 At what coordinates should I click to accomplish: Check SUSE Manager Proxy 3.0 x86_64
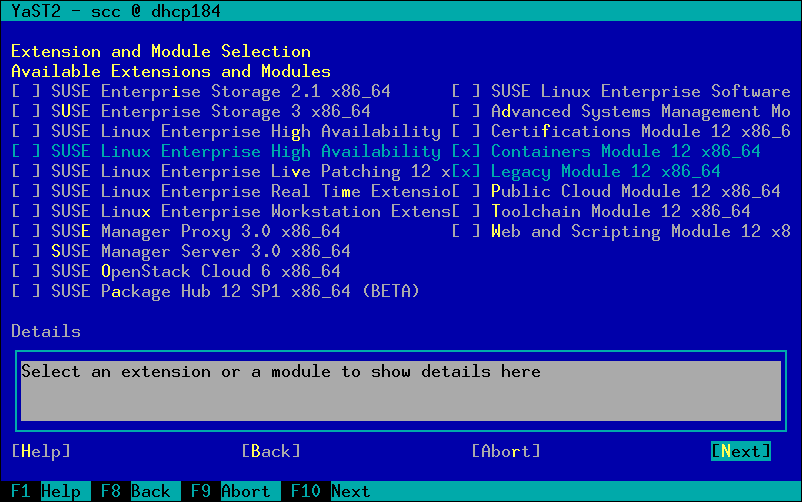[x=27, y=232]
